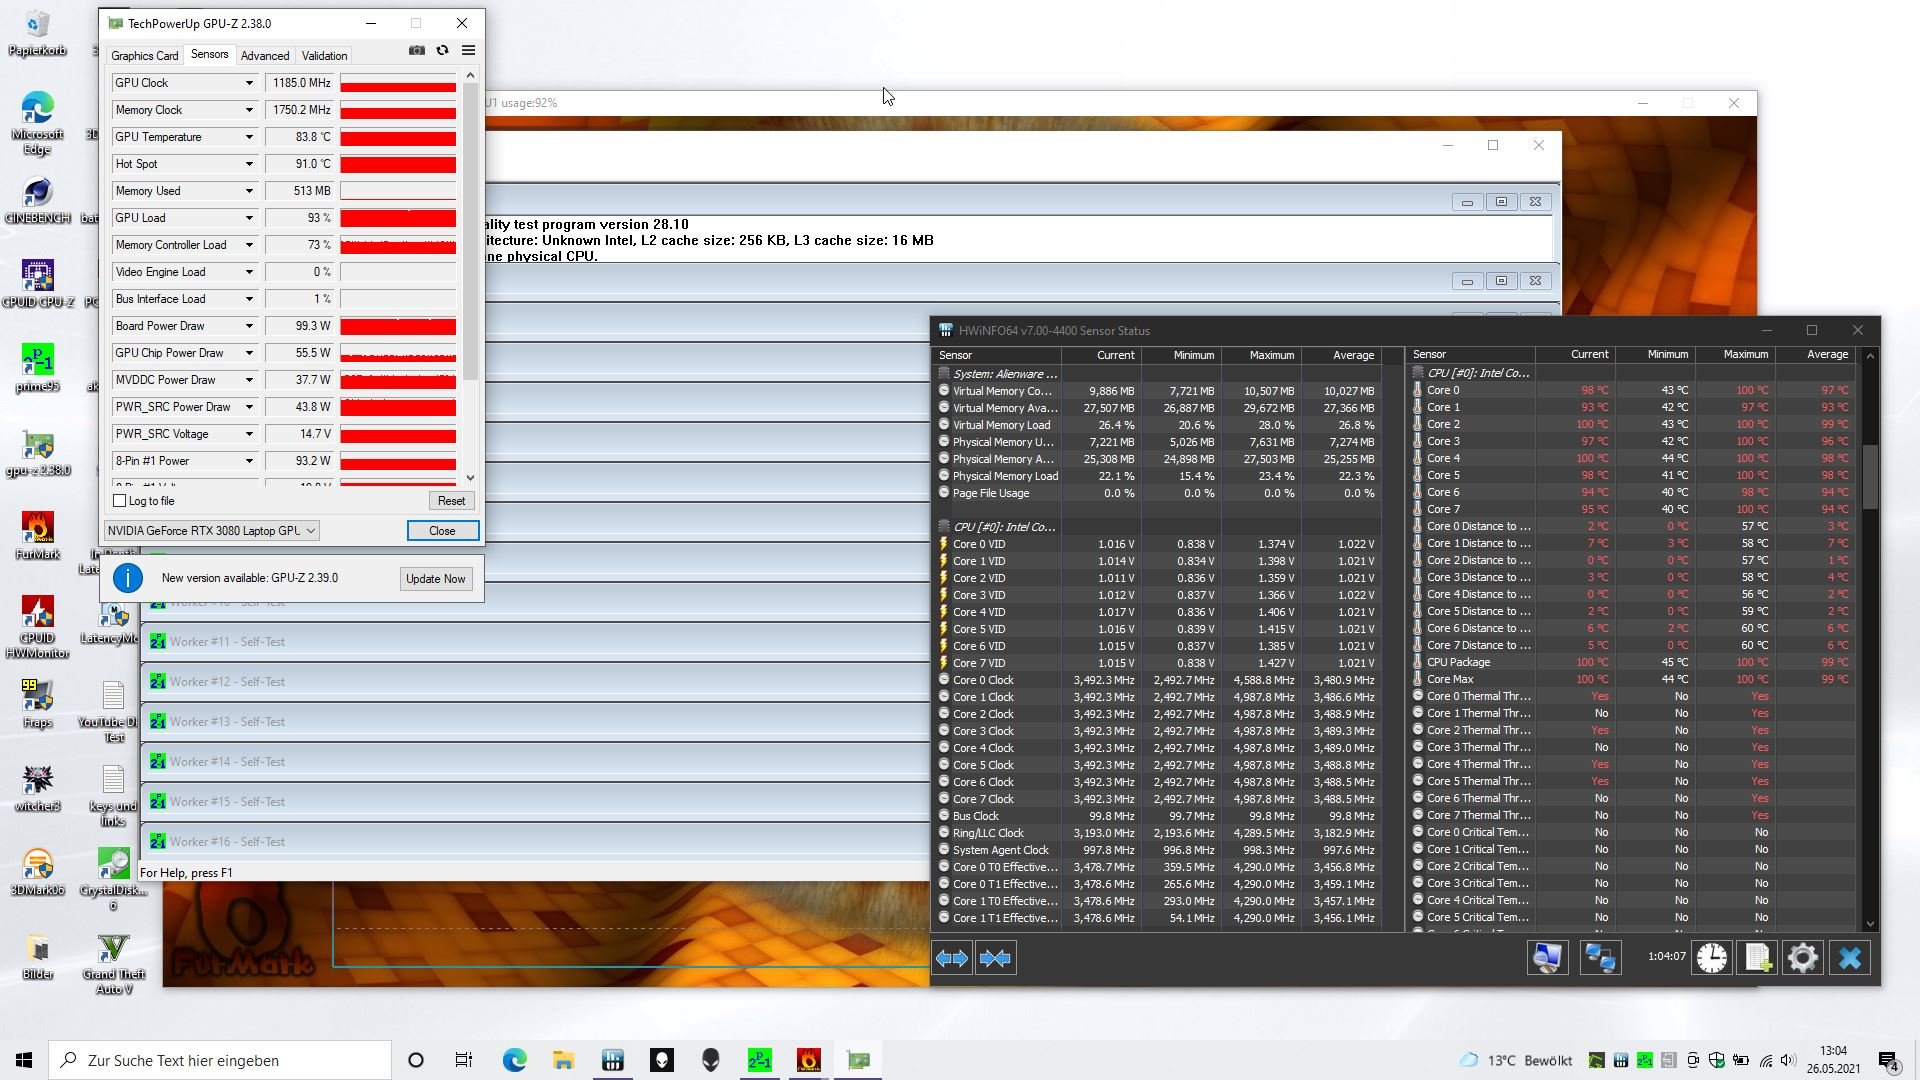This screenshot has width=1920, height=1080.
Task: Click the Reset button in GPU-Z
Action: [x=451, y=501]
